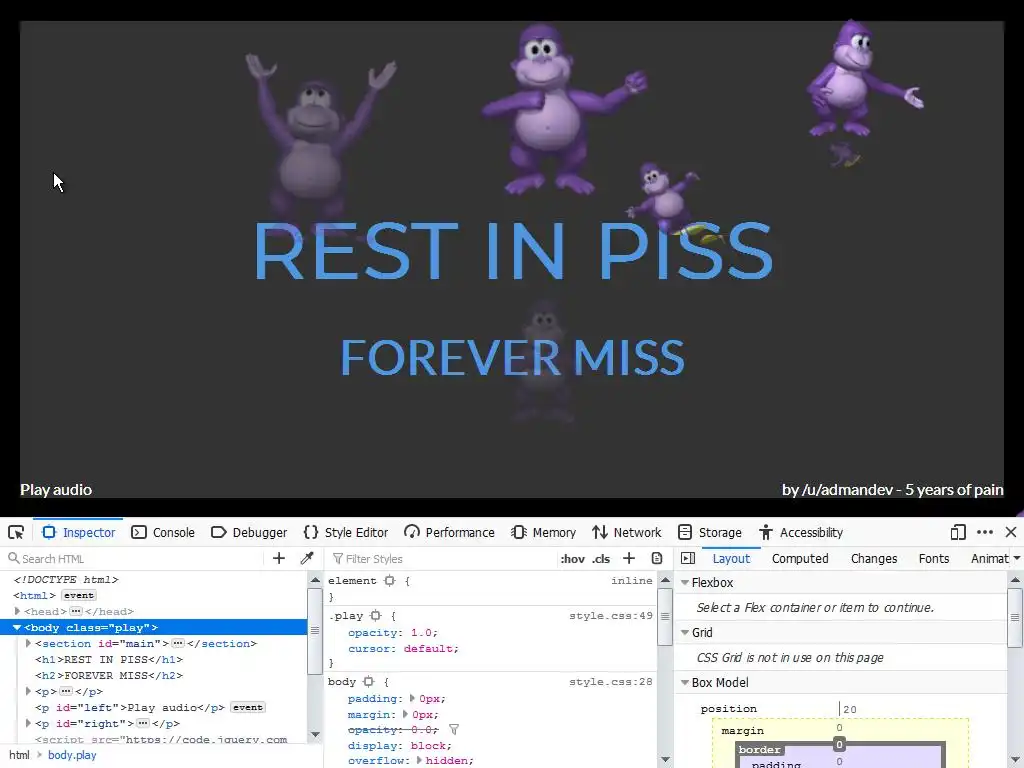The width and height of the screenshot is (1024, 768).
Task: Open sidebar tabs overflow dropdown
Action: [1017, 558]
